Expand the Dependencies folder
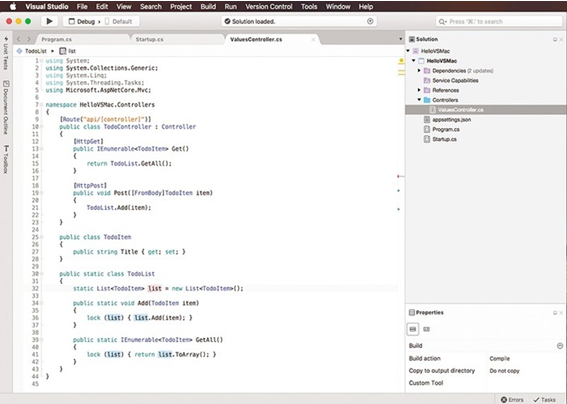This screenshot has width=567, height=404. 419,71
